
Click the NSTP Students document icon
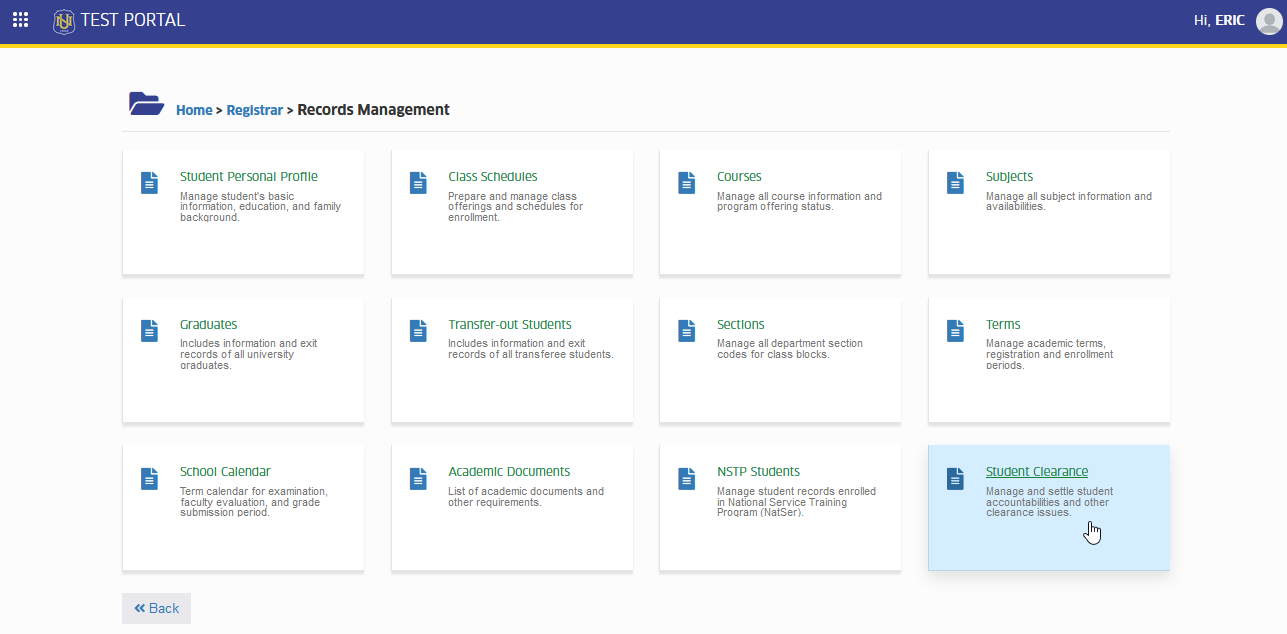pos(687,479)
